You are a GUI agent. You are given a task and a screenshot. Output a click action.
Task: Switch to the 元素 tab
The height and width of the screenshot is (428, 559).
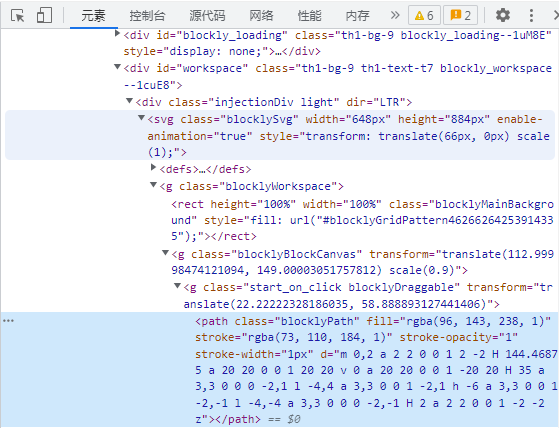[93, 16]
